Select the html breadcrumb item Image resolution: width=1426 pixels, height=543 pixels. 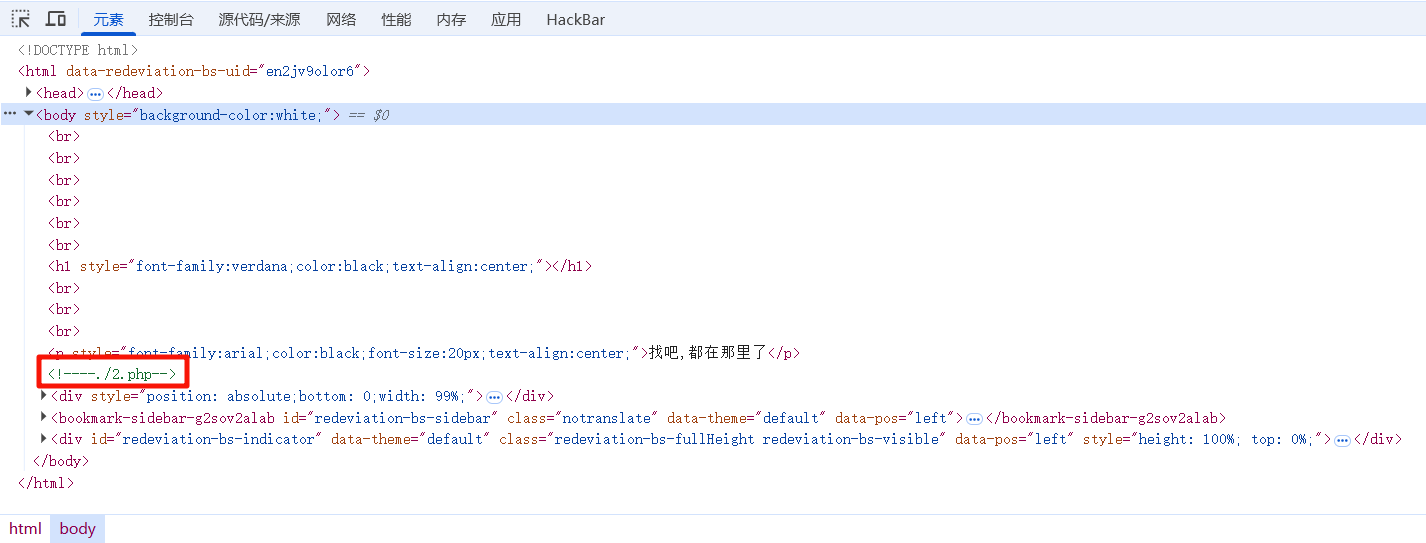(x=25, y=529)
